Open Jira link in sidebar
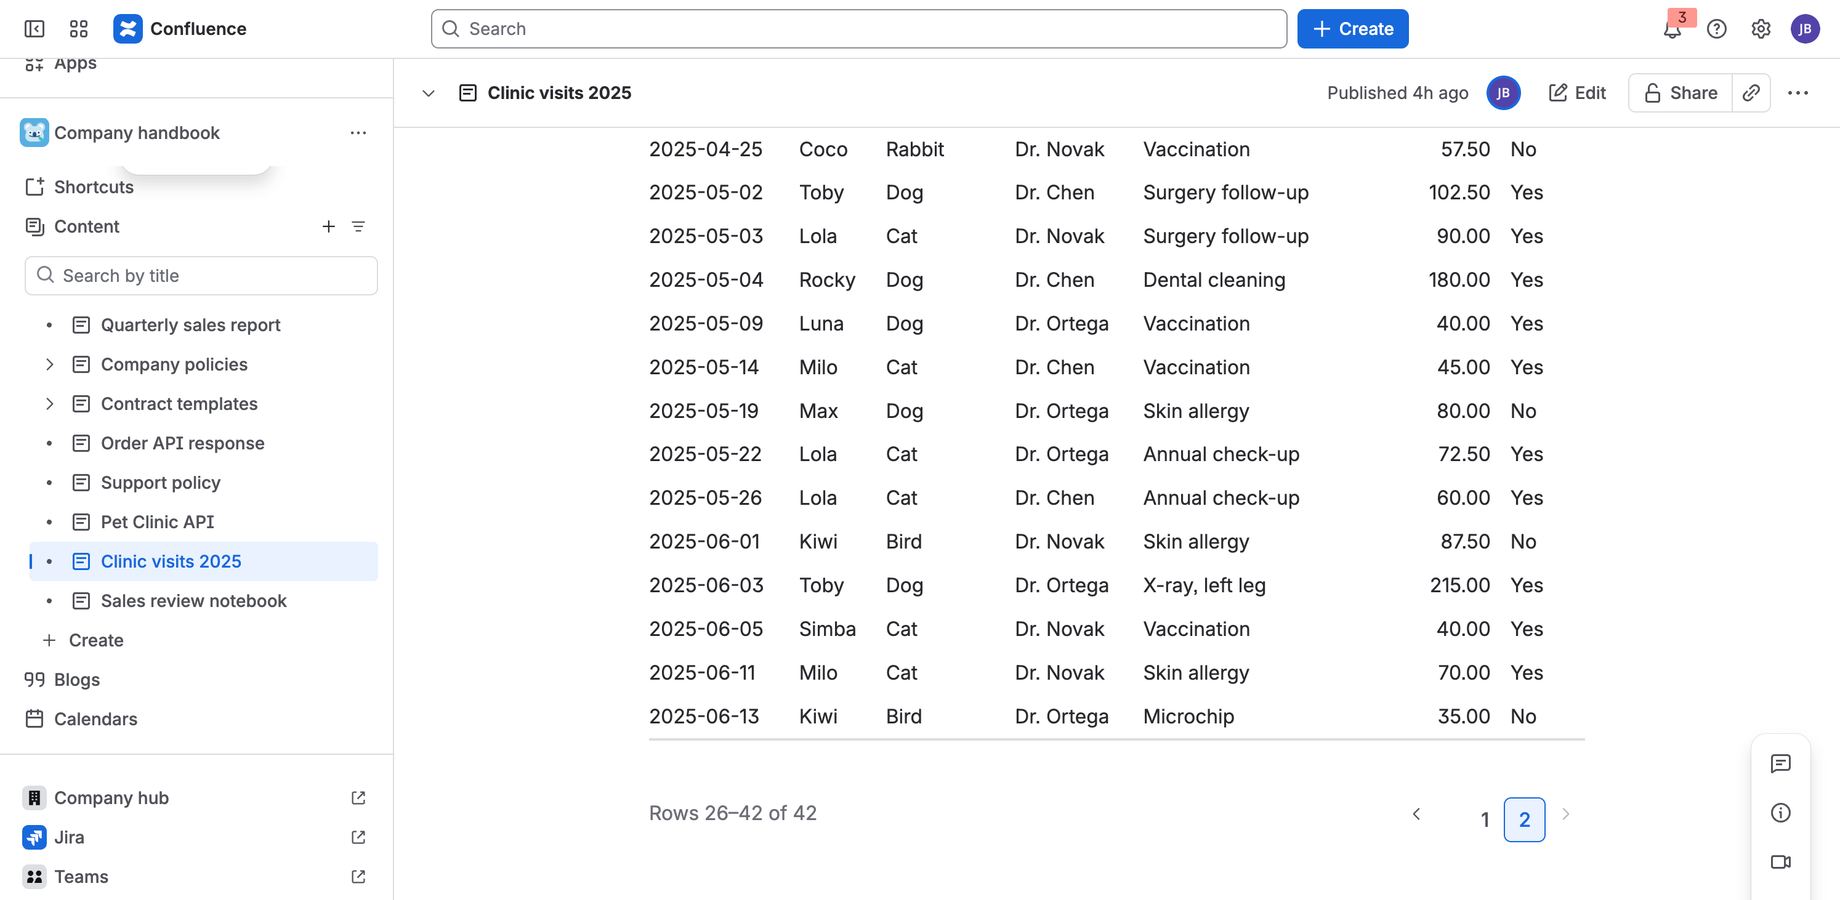 (x=68, y=838)
